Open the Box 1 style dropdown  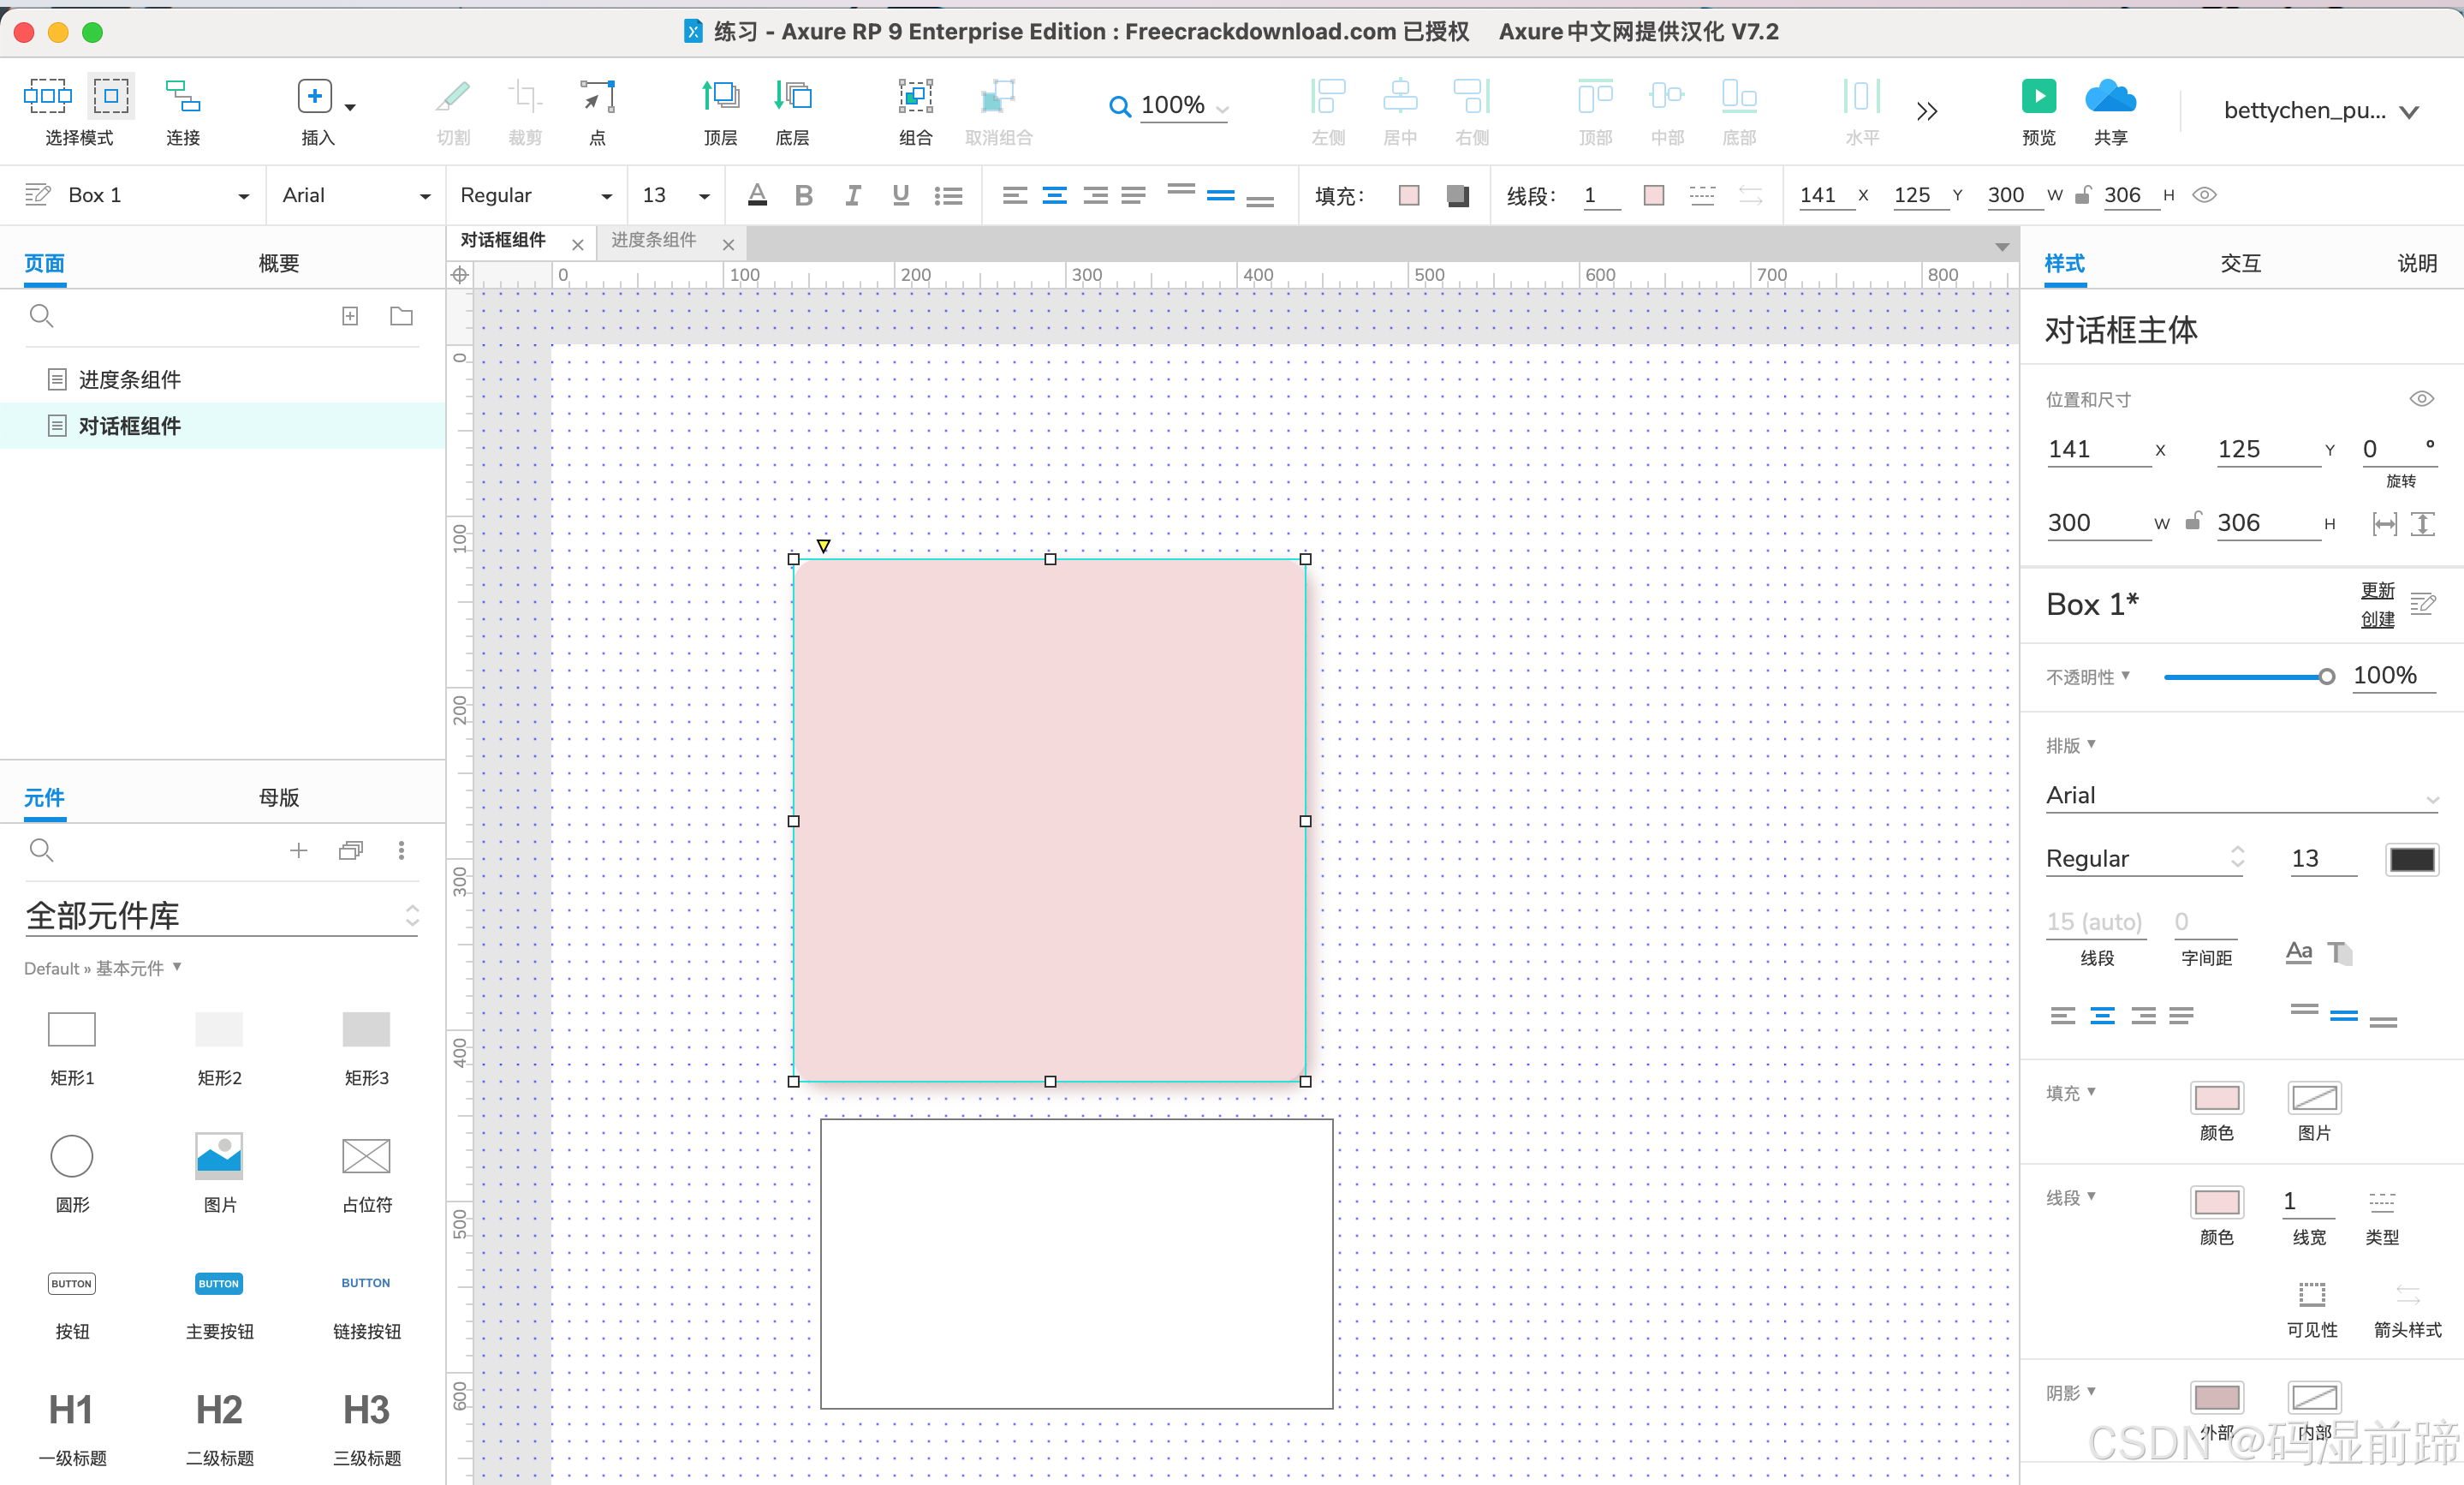(x=243, y=196)
